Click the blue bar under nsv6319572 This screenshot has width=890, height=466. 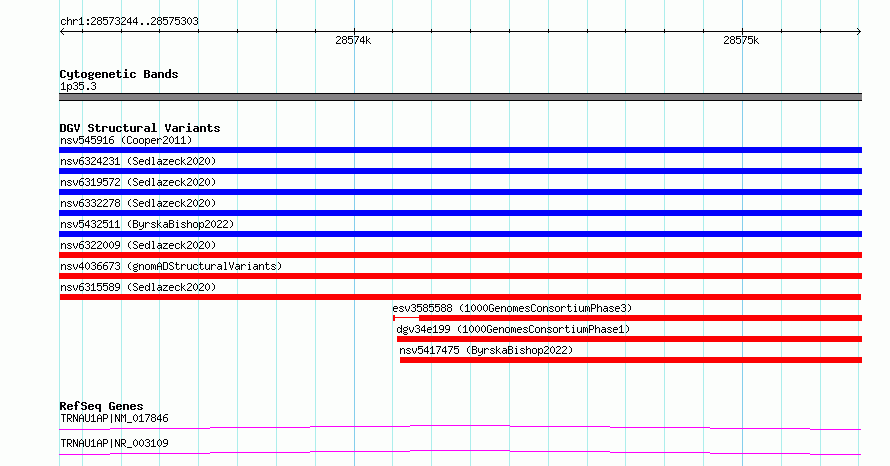point(460,192)
